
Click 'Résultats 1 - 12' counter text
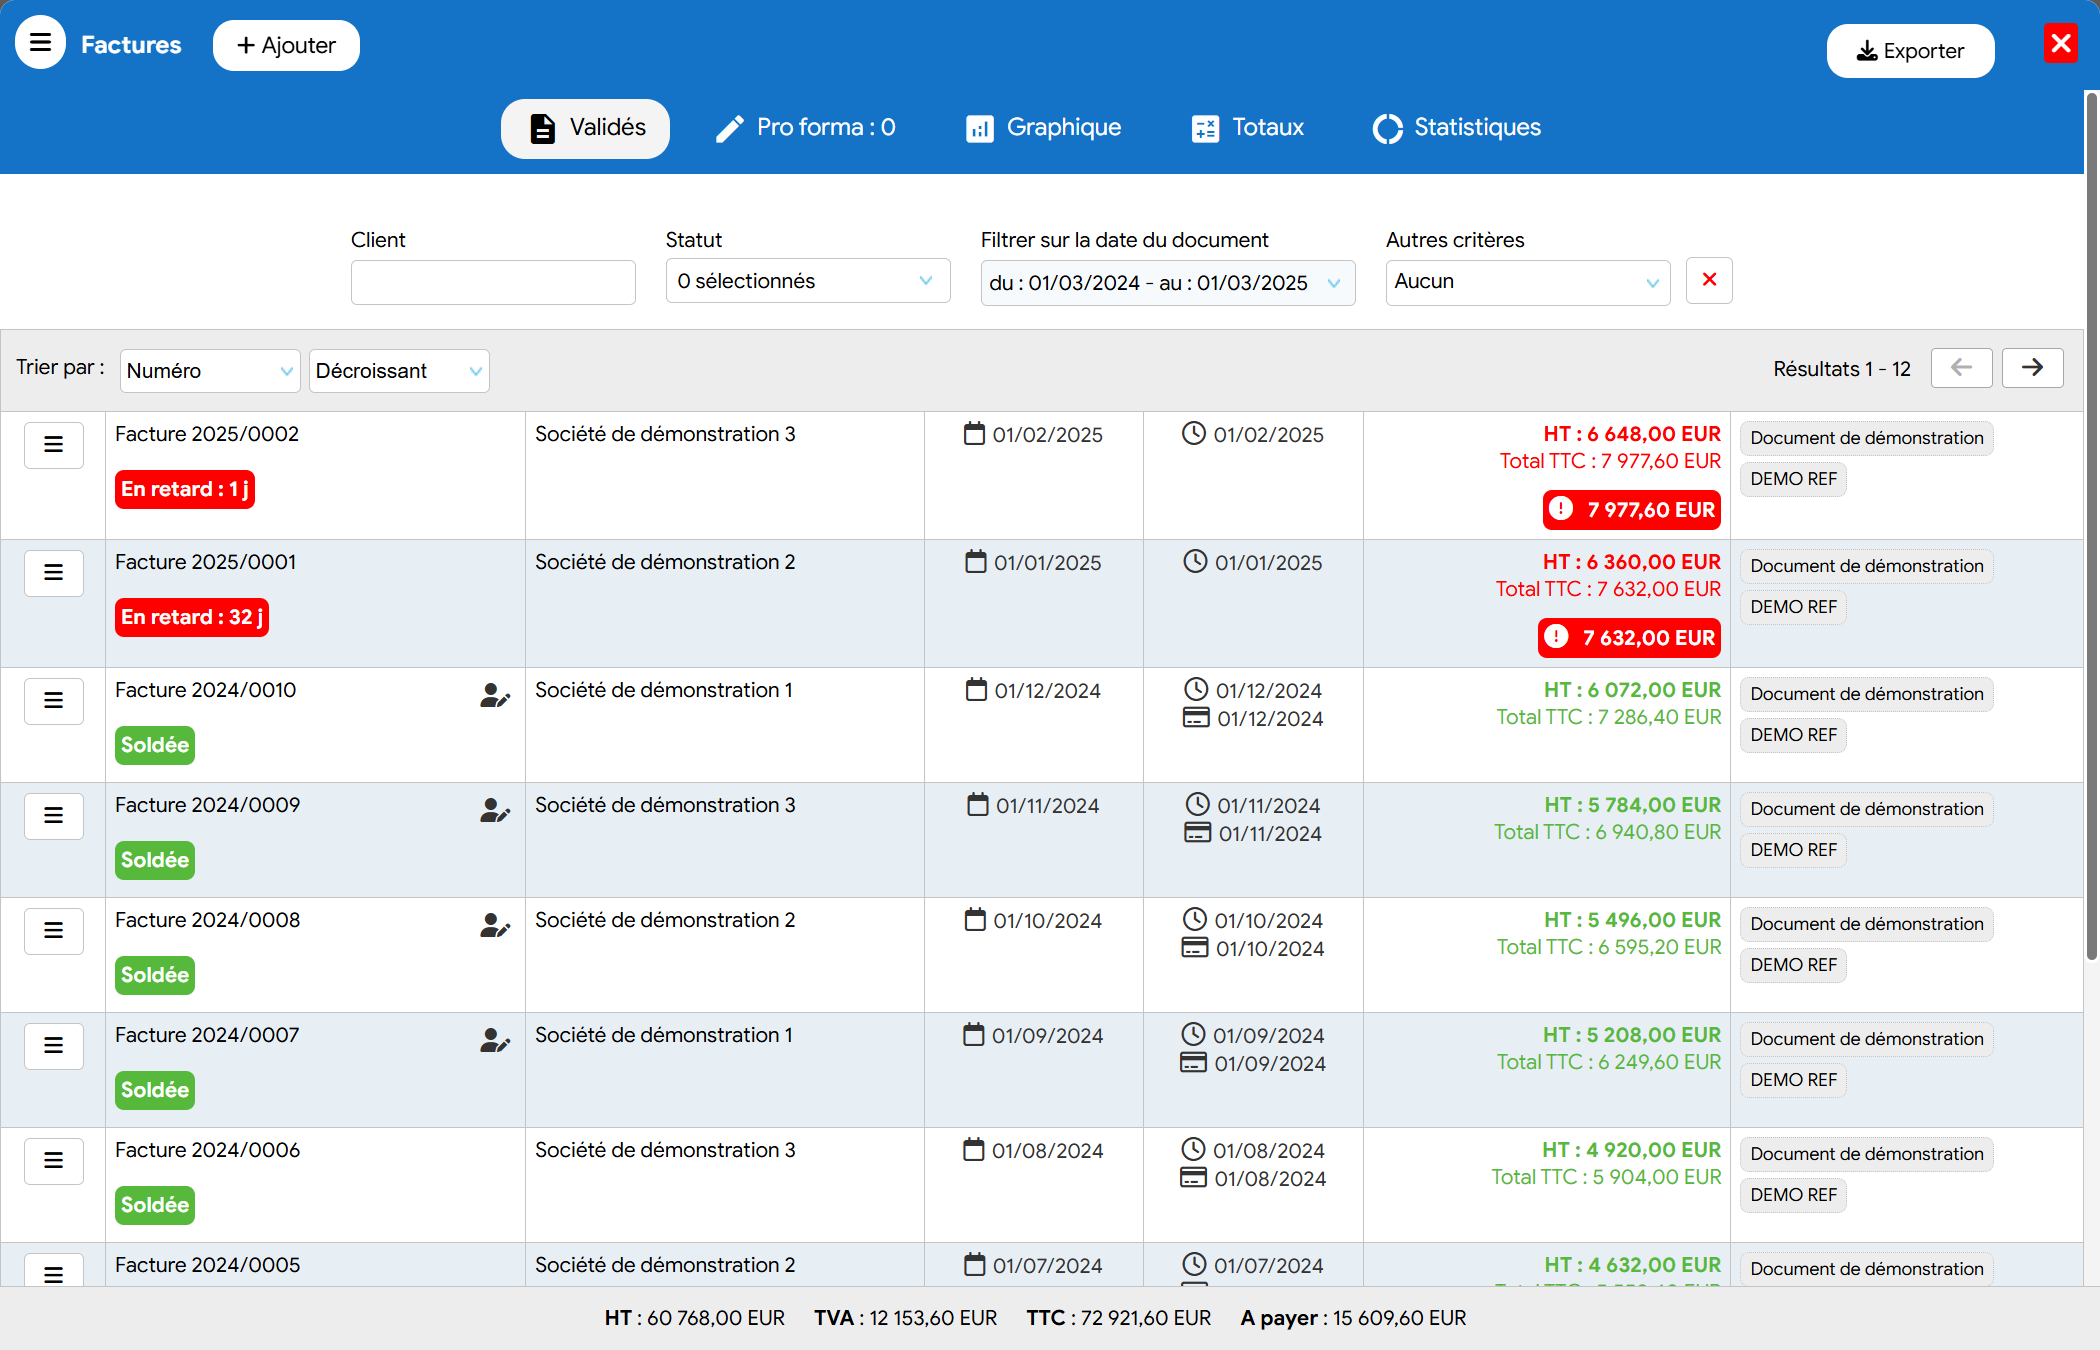[1842, 369]
